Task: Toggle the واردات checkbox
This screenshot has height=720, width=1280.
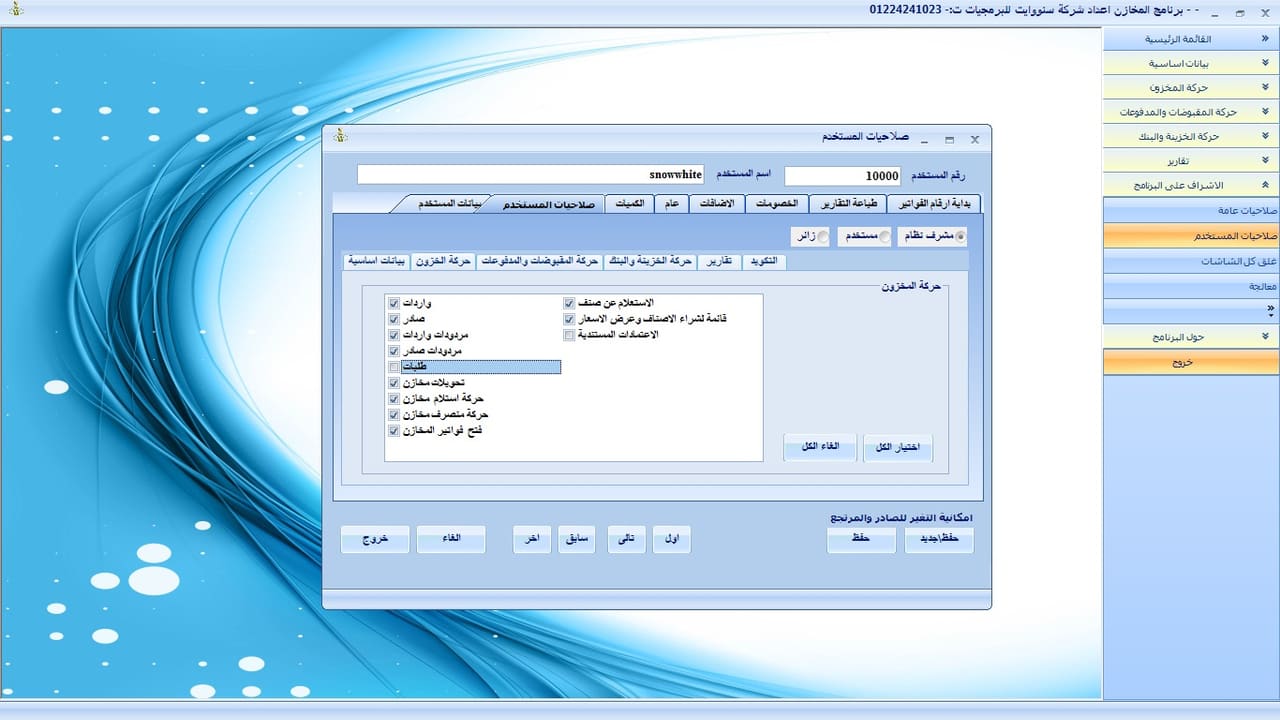Action: click(393, 302)
